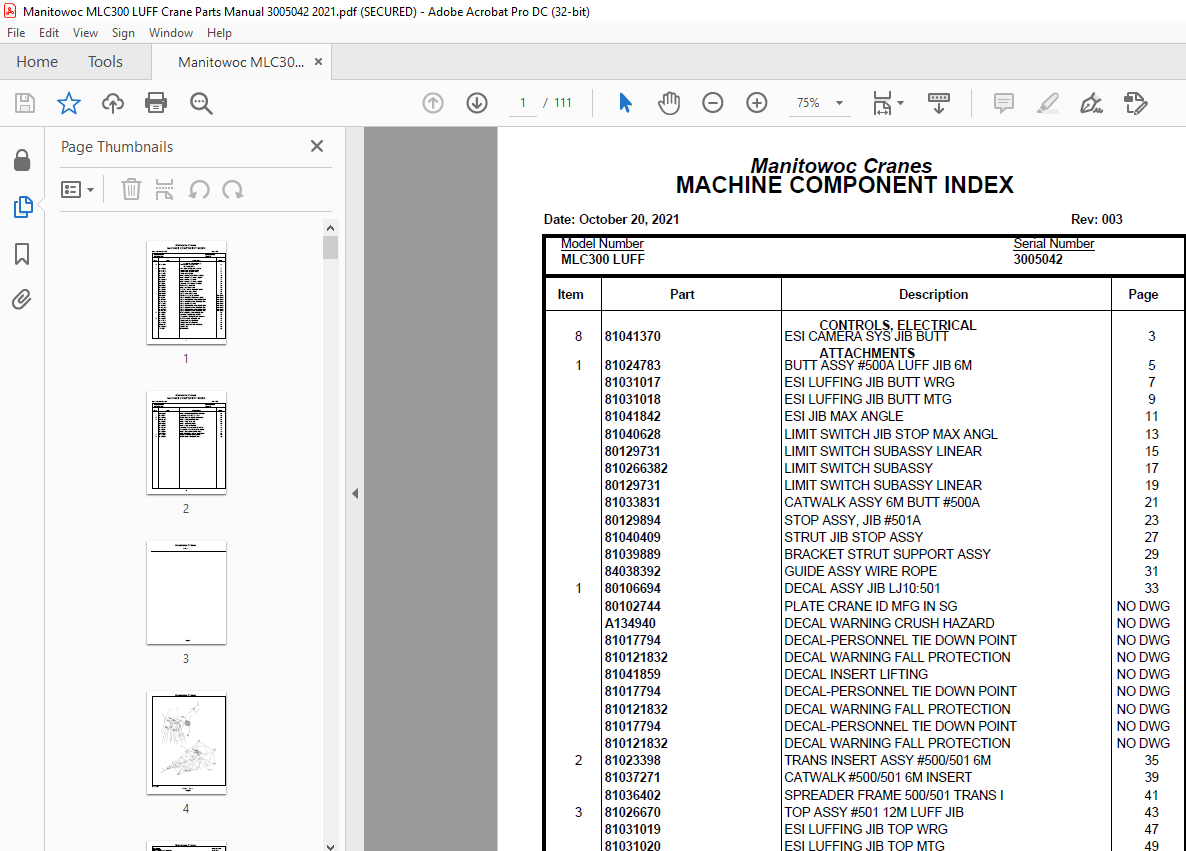Click the read mode keyboard icon
Image resolution: width=1186 pixels, height=851 pixels.
939,103
